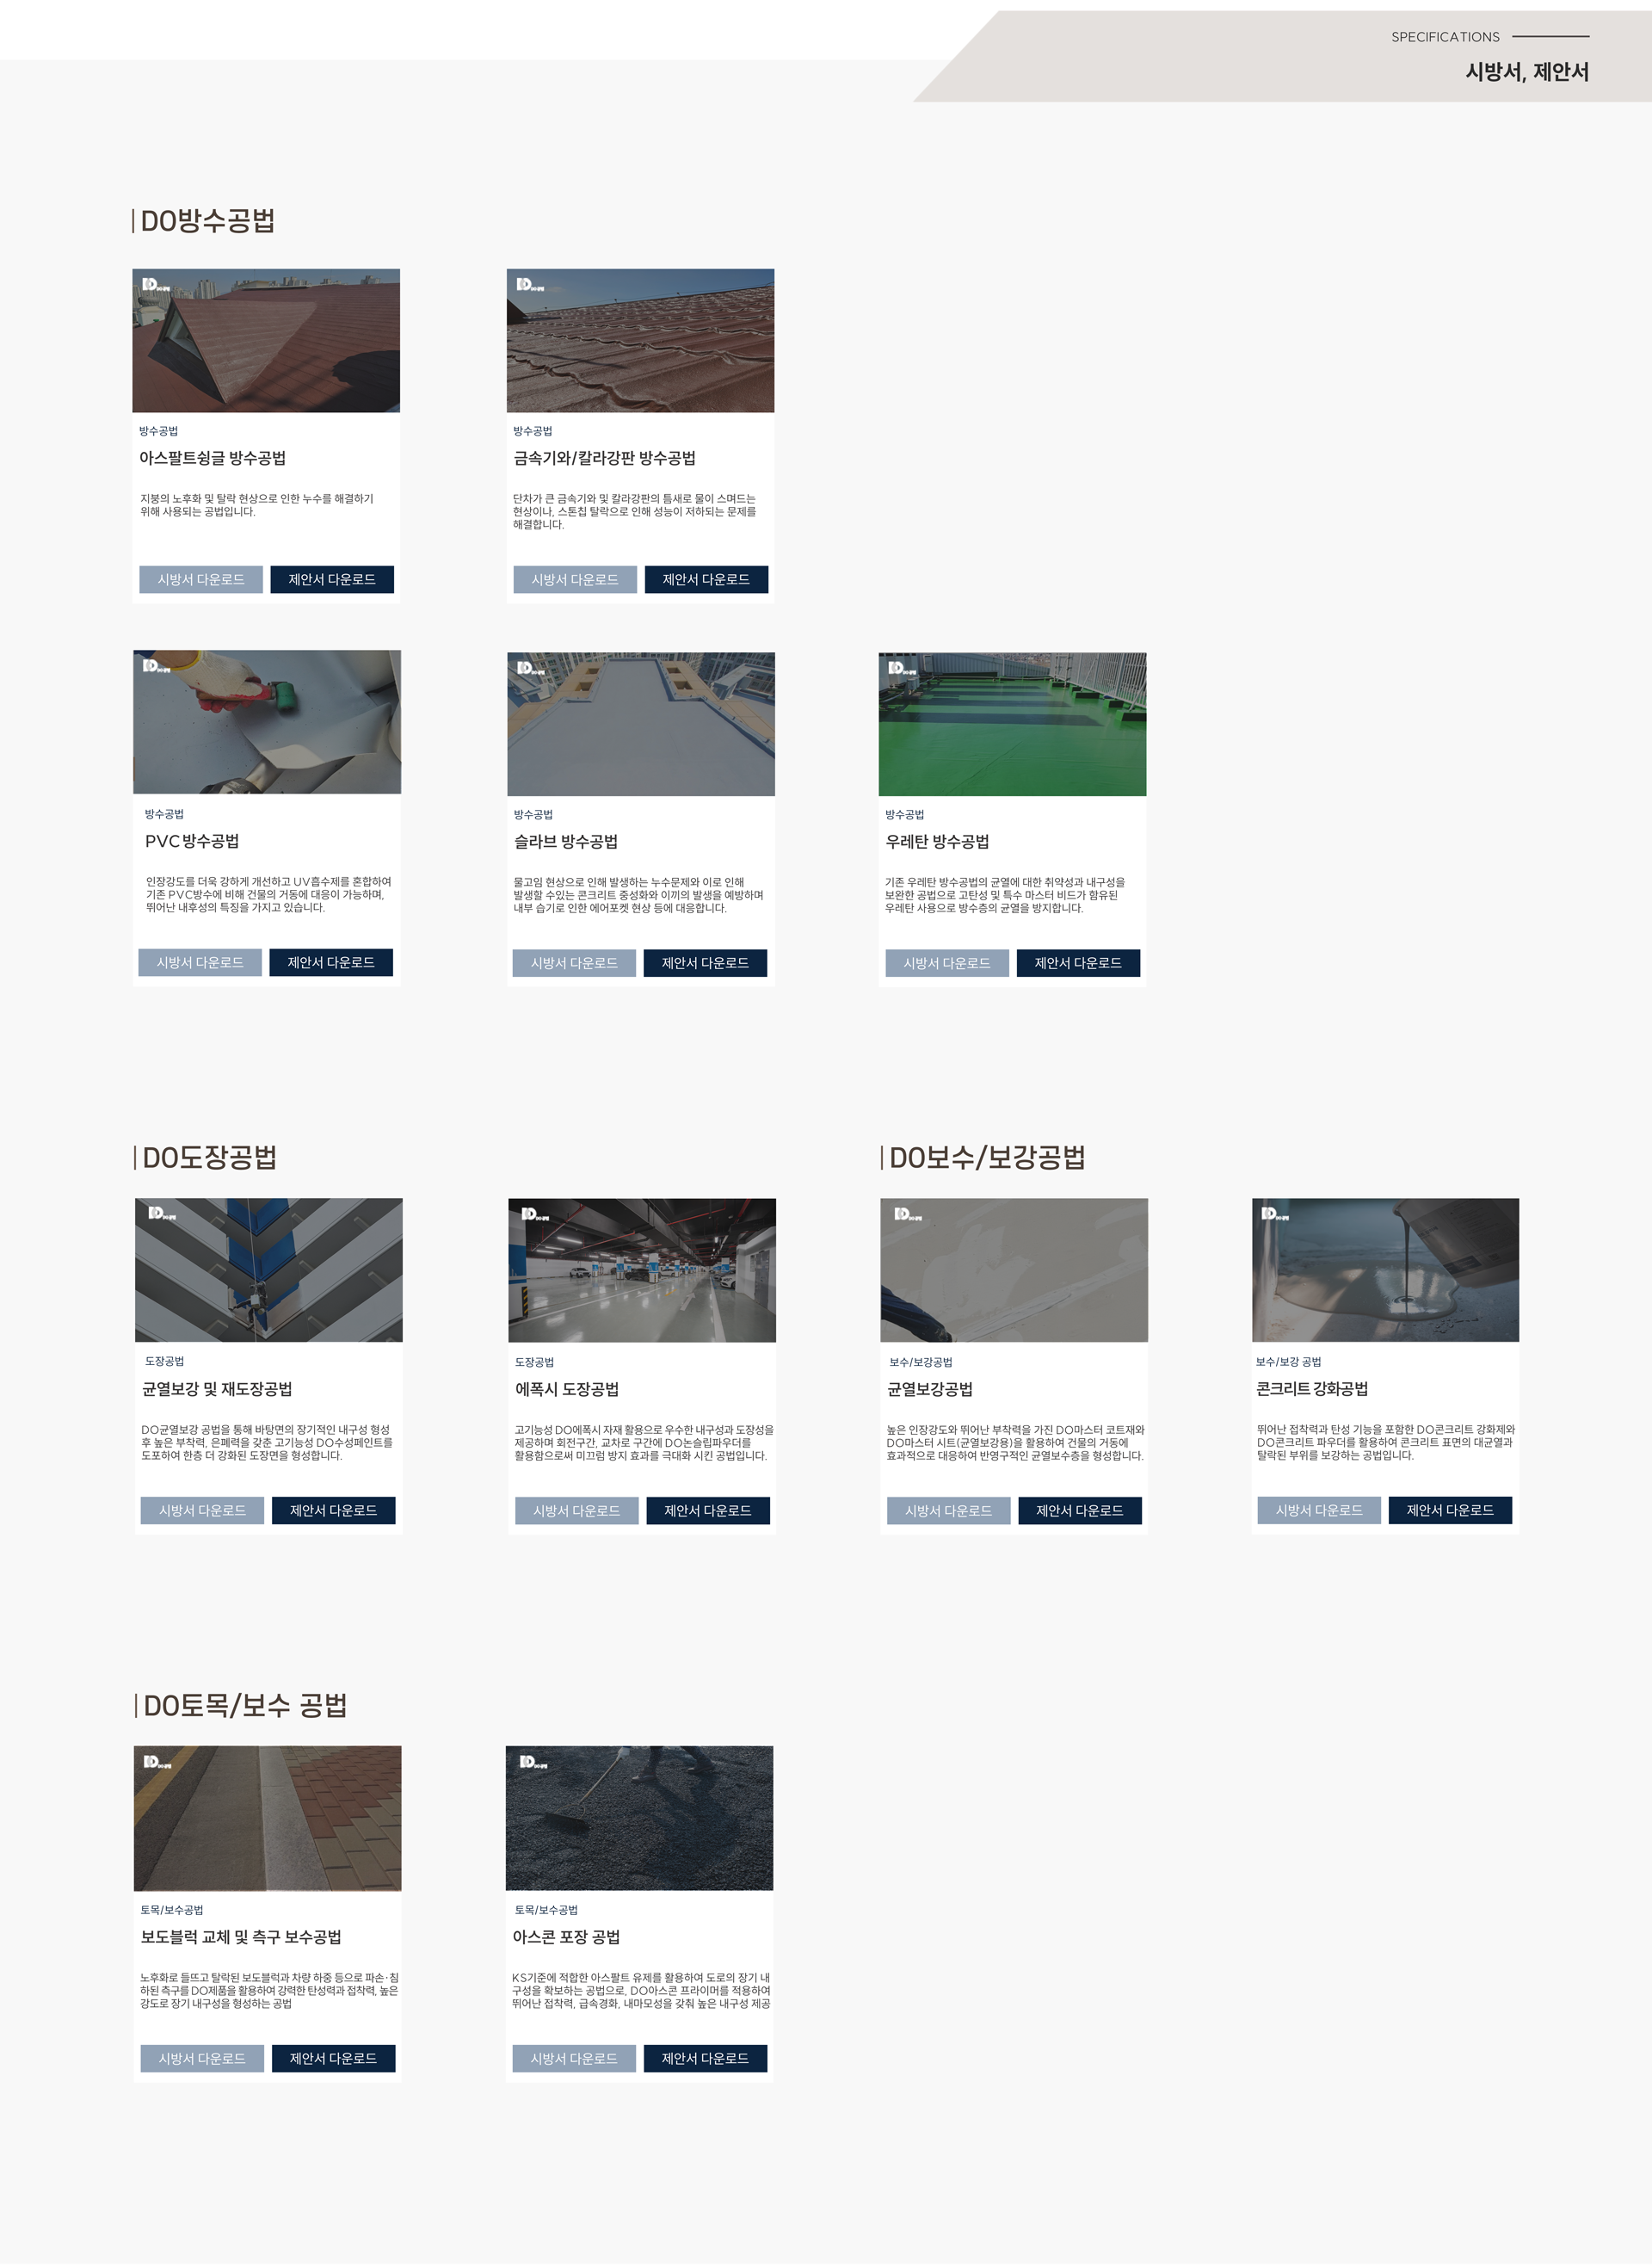Screen dimensions: 1652x2267
Task: Download 제안서 for 금속기와/칼라강판 방수공법
Action: point(706,580)
